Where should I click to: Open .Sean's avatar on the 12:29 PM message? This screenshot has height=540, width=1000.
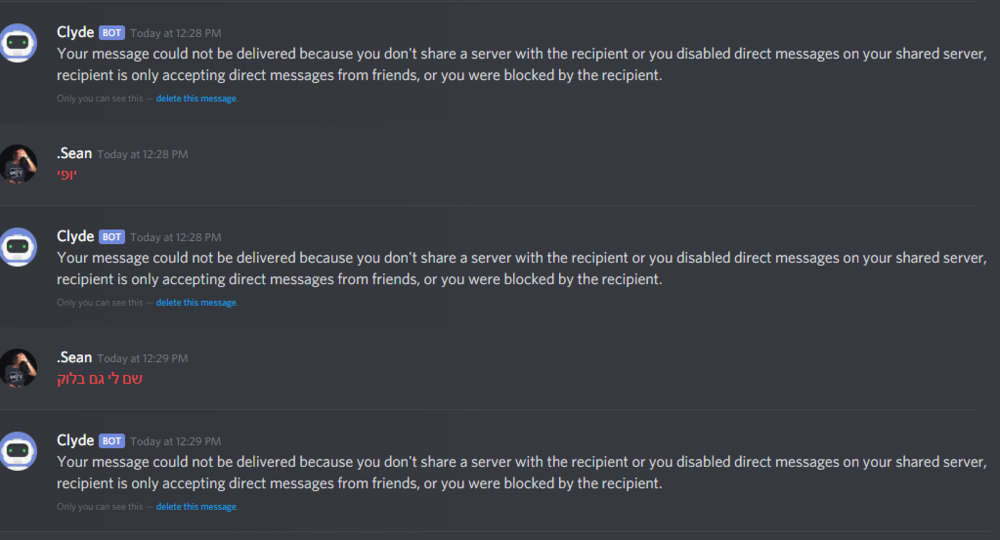coord(18,368)
